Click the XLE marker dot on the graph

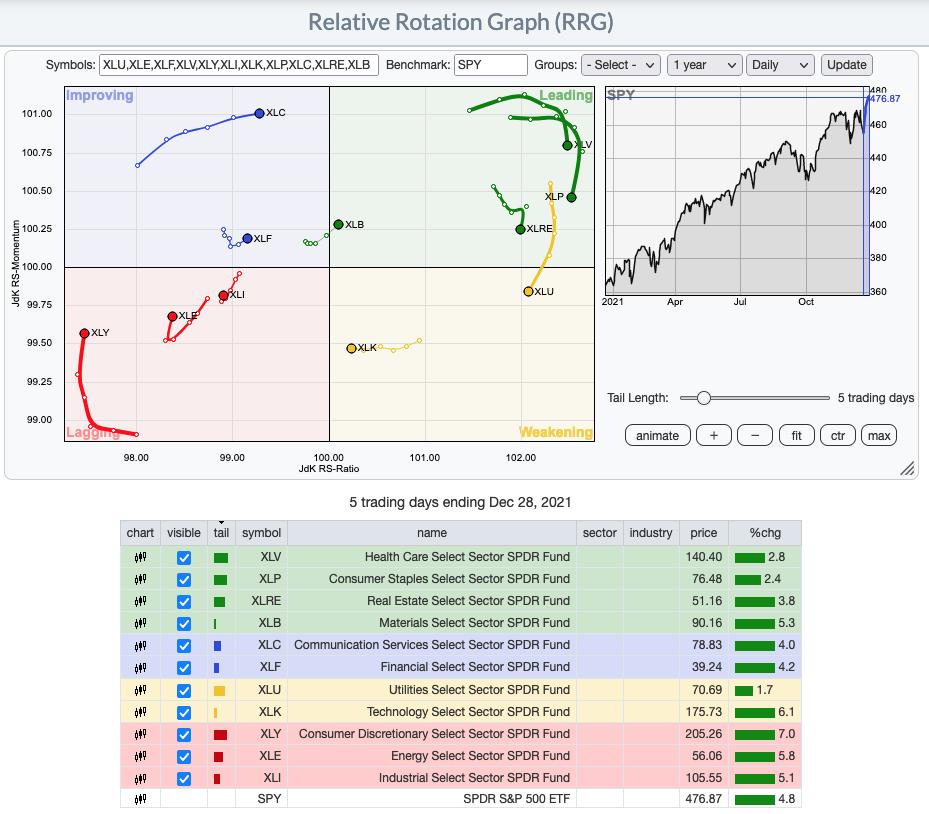coord(172,316)
